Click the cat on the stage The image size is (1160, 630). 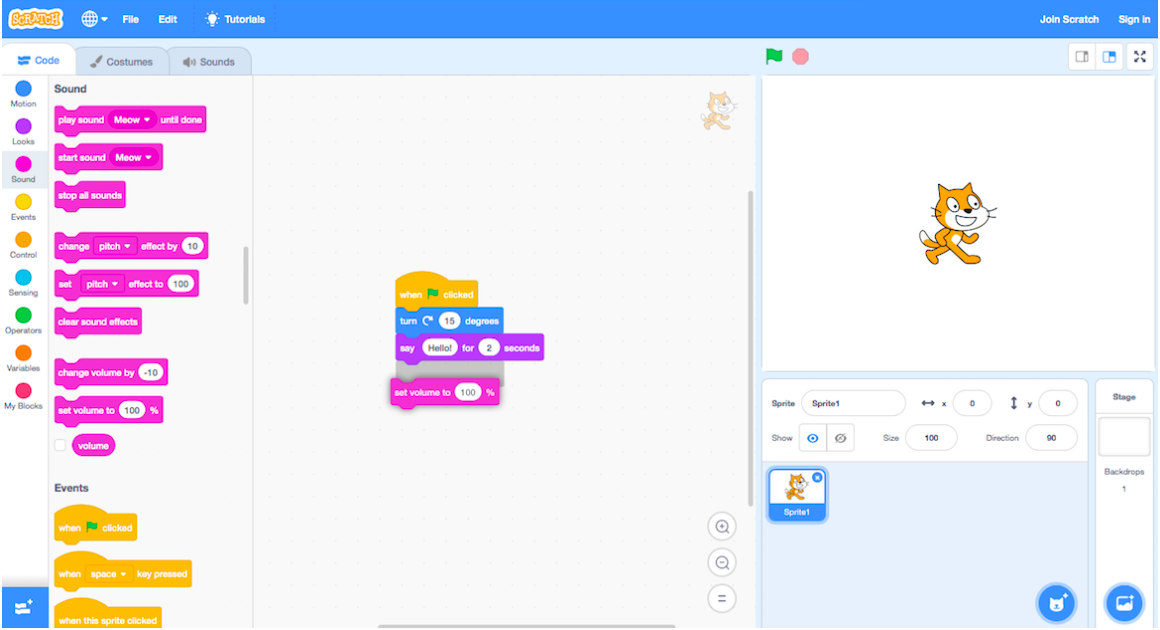(957, 224)
